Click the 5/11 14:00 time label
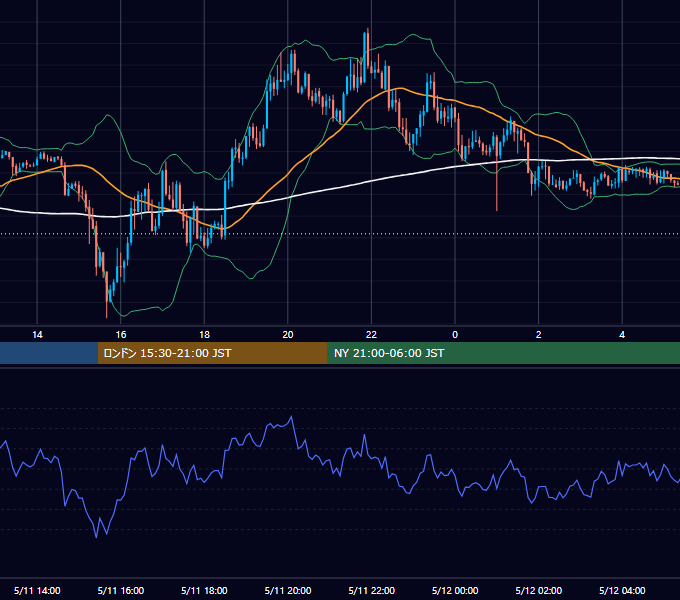 [37, 590]
